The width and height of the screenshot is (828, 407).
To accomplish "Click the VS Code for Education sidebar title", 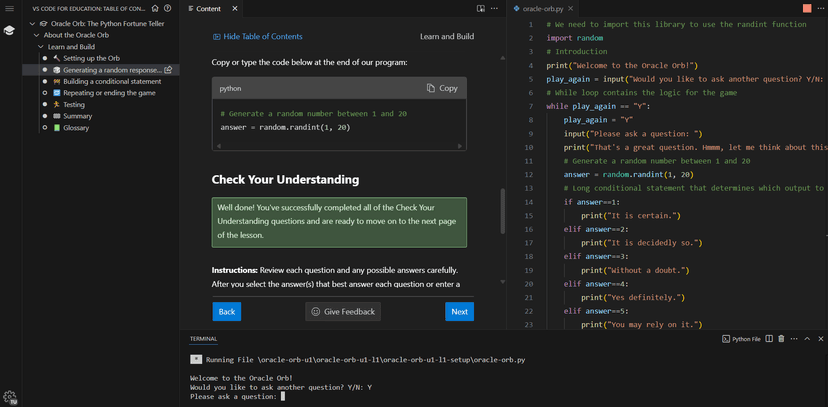I will coord(89,8).
